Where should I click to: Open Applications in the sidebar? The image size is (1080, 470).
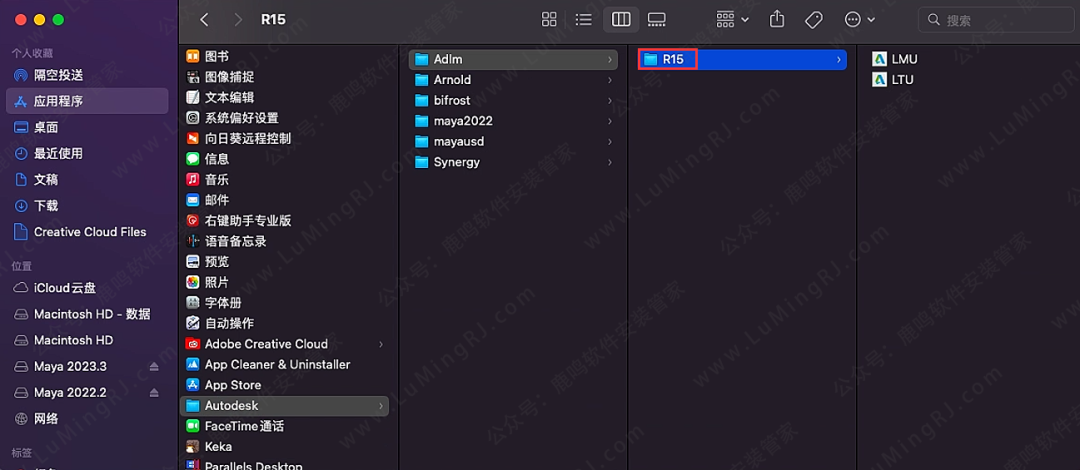coord(58,101)
